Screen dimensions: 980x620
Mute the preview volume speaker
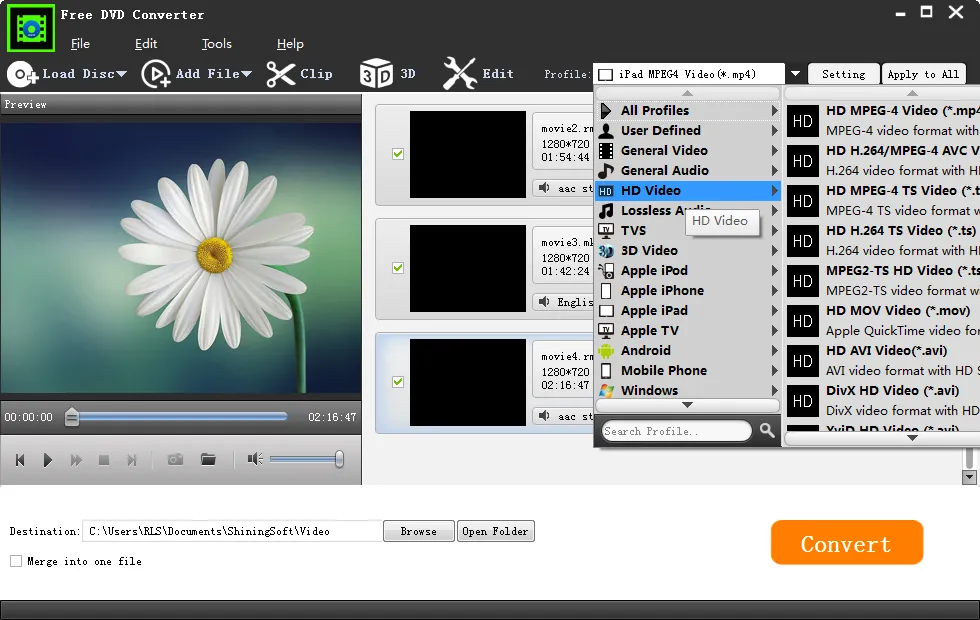(255, 459)
